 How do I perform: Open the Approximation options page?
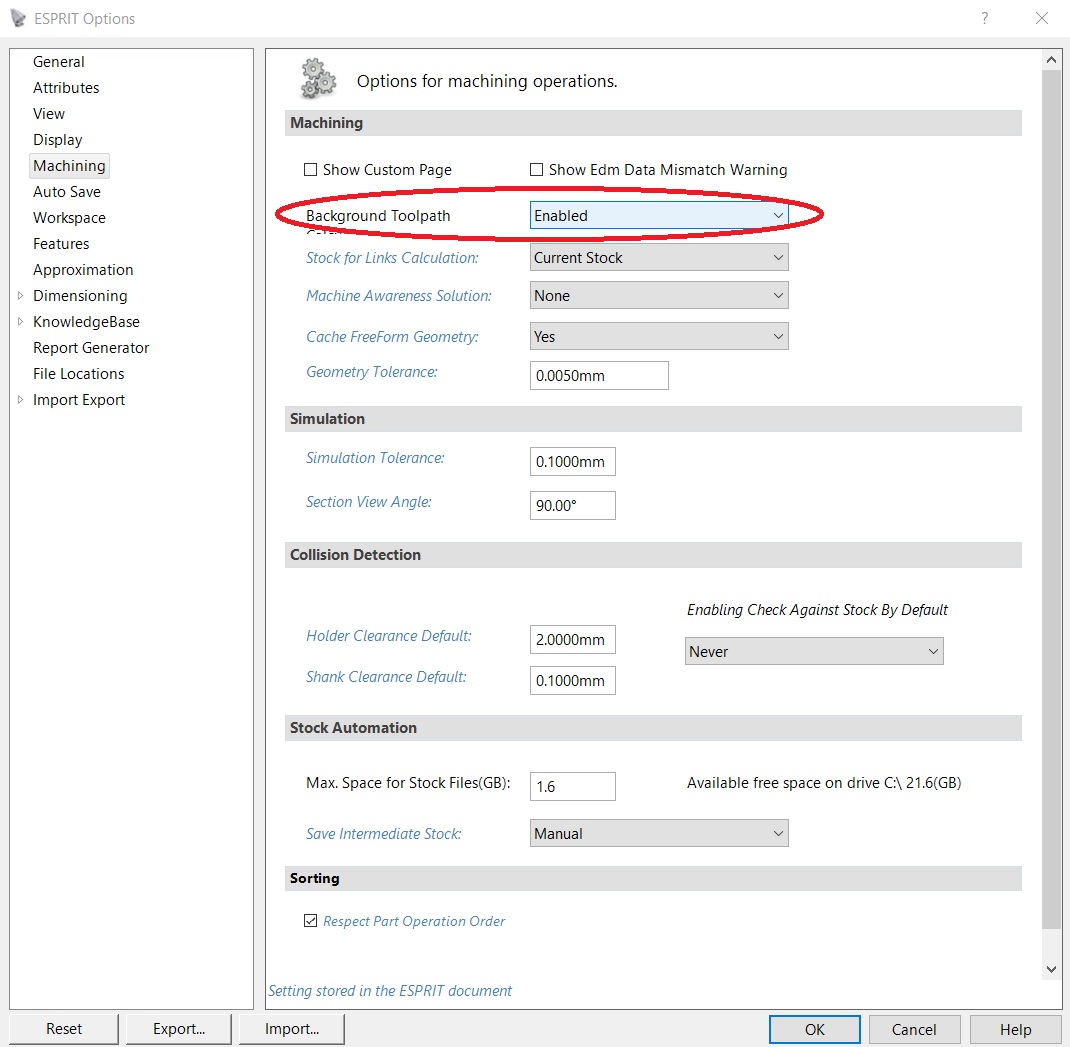point(83,270)
